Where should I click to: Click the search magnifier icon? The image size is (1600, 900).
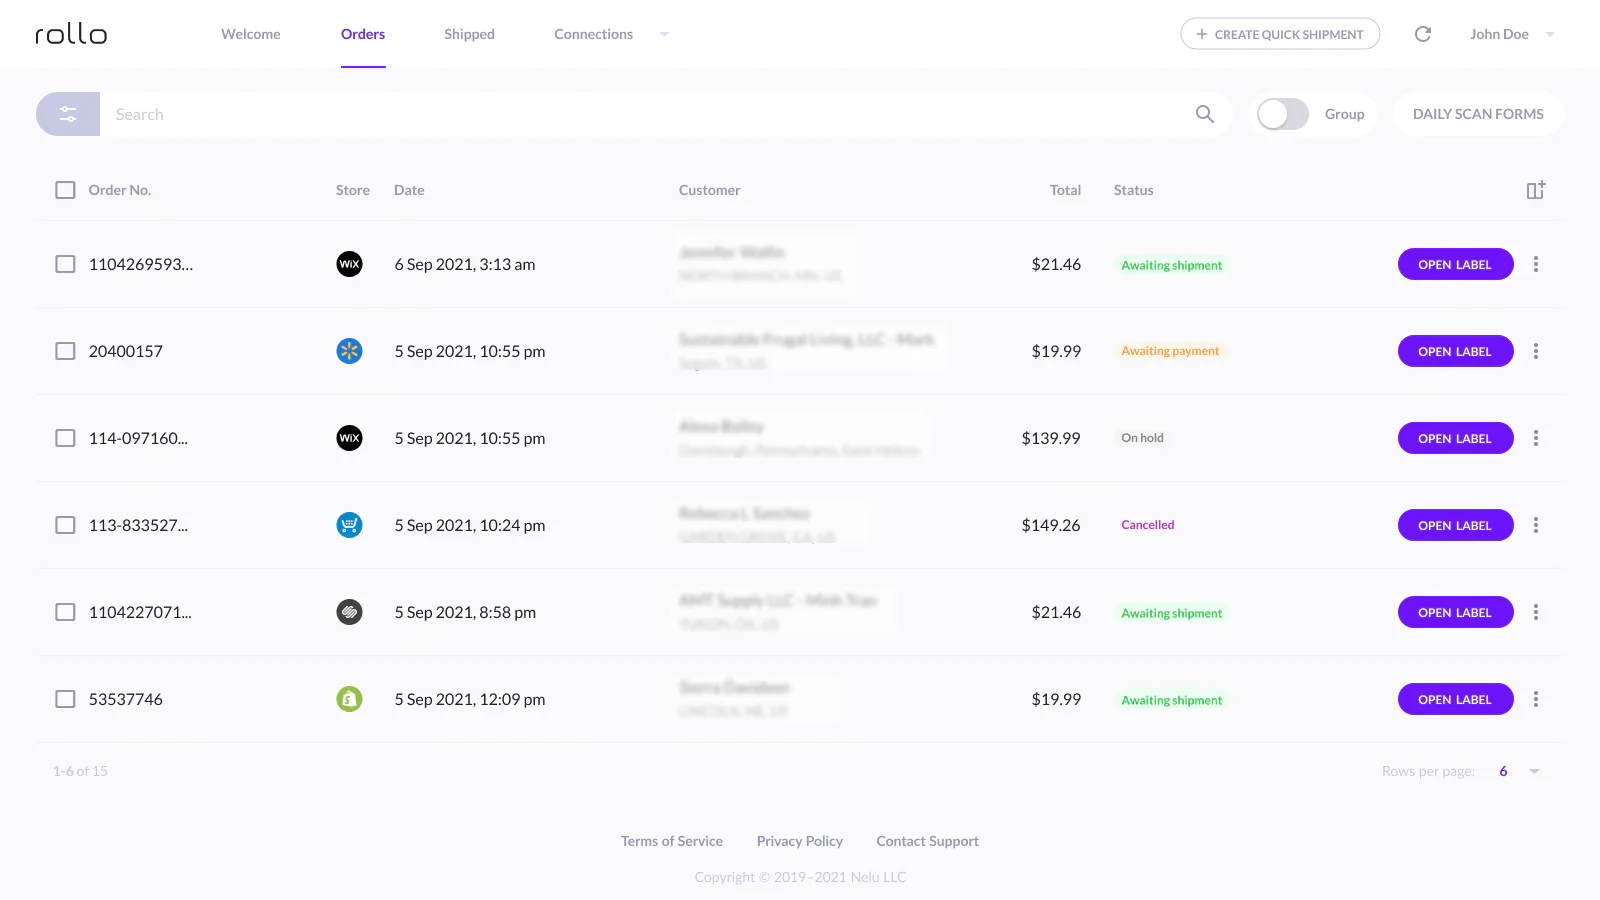tap(1204, 114)
